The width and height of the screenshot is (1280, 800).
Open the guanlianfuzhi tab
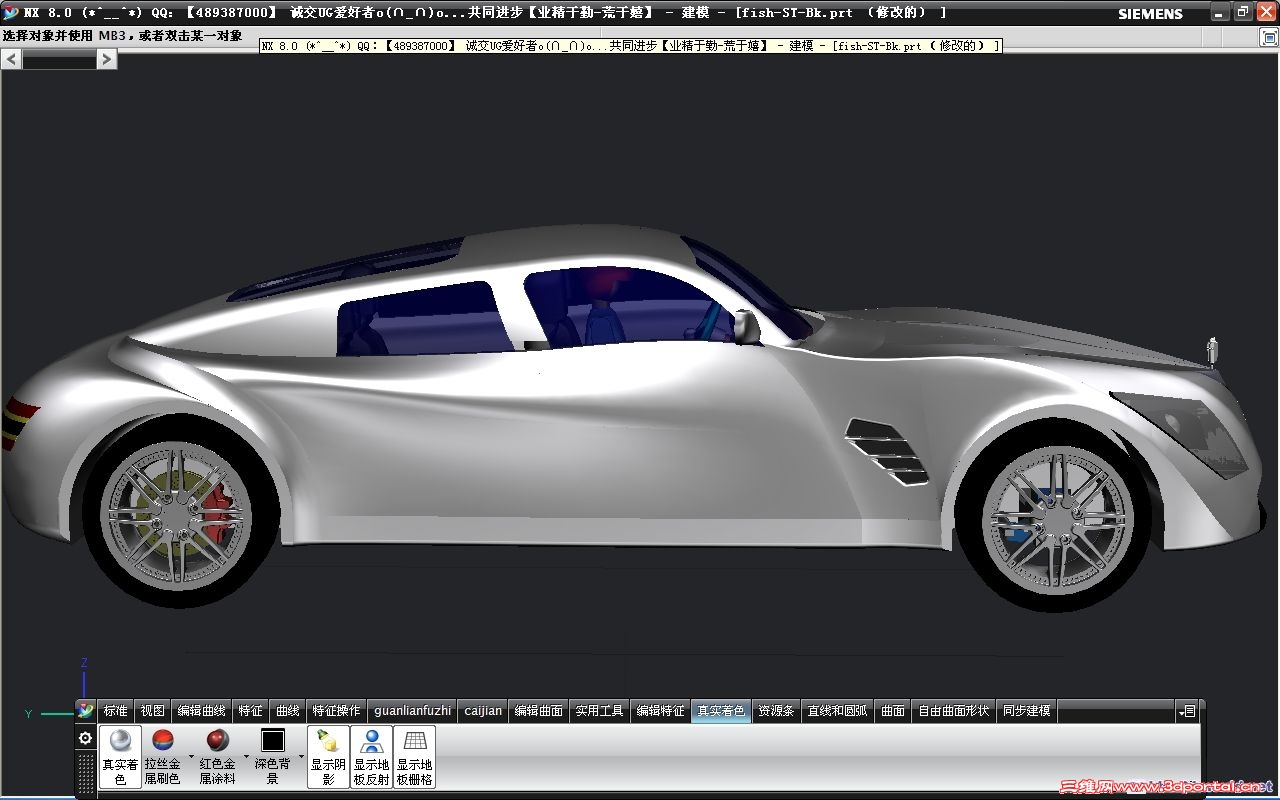pos(412,711)
